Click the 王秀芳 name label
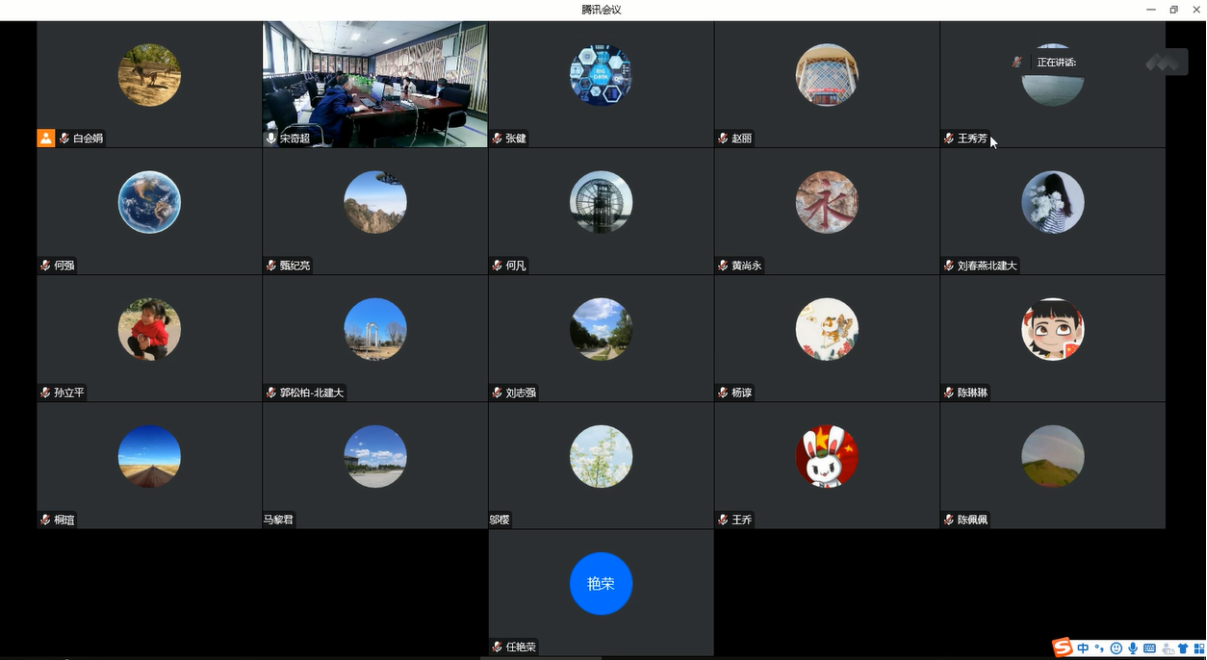Screen dimensions: 1207x660 [972, 138]
